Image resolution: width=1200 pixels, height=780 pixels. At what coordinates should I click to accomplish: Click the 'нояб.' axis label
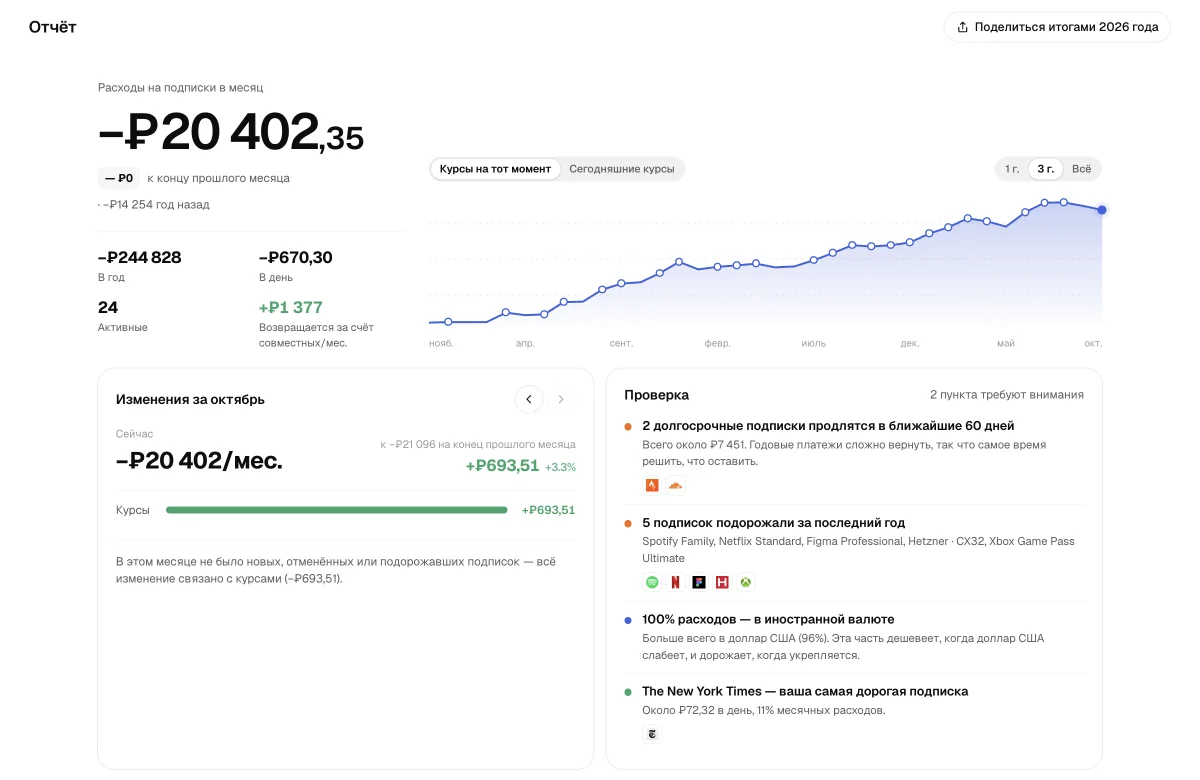pyautogui.click(x=441, y=343)
